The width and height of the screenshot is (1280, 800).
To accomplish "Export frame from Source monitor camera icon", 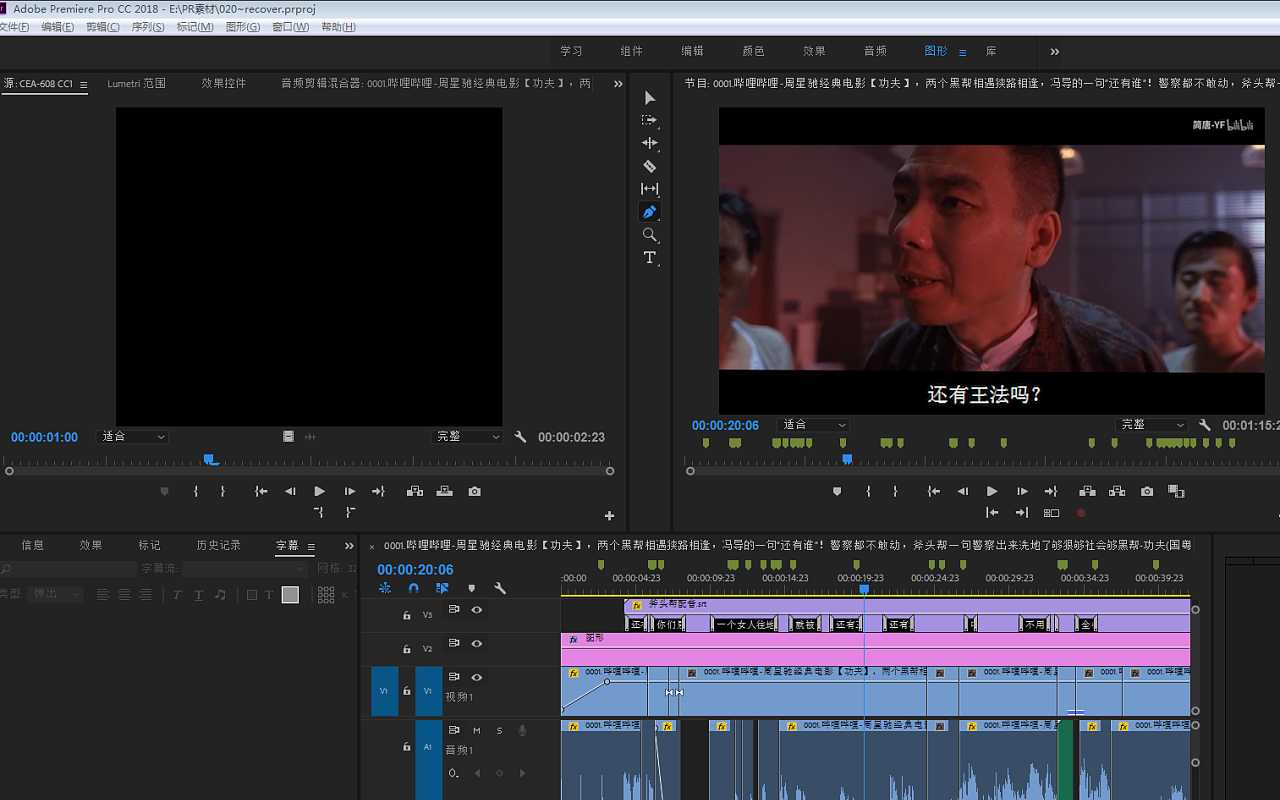I will pyautogui.click(x=474, y=491).
